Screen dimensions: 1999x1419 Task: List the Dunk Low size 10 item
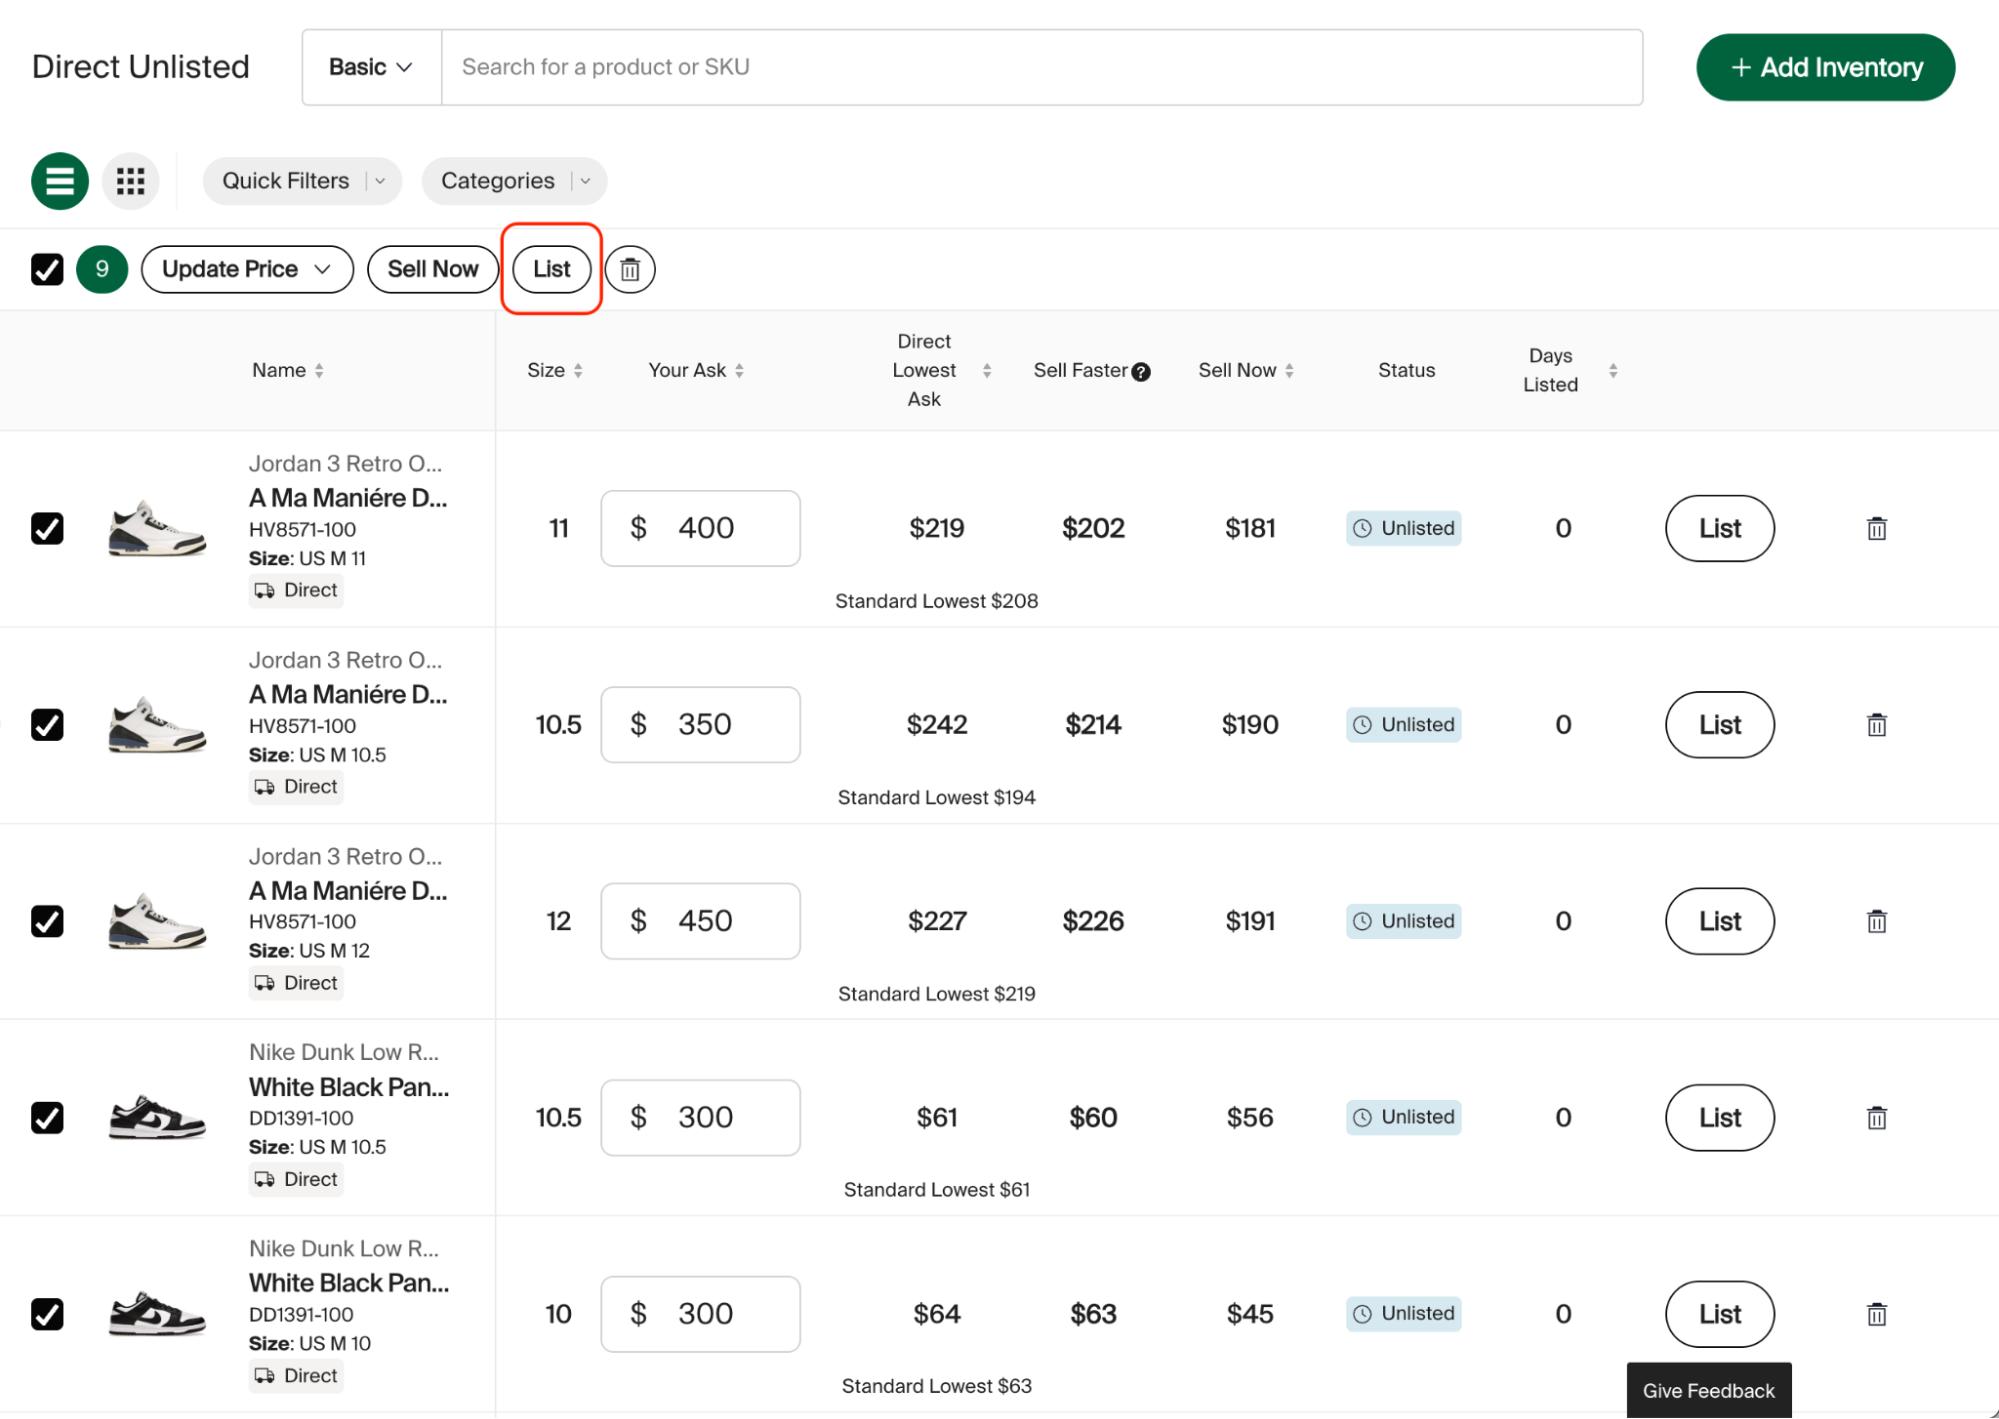[x=1720, y=1314]
